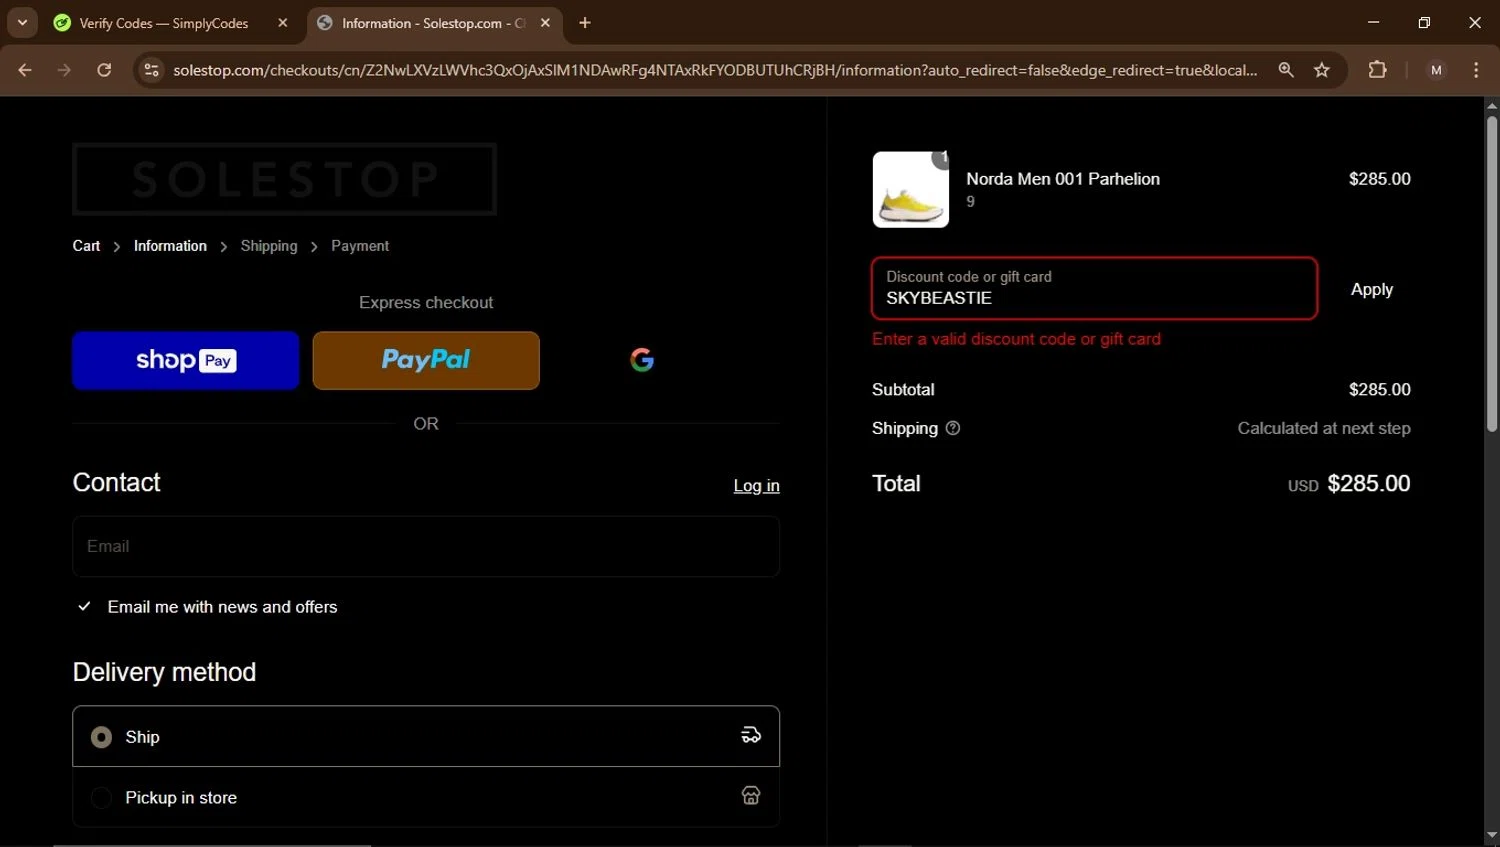The width and height of the screenshot is (1500, 847).
Task: Click the scrollbar up arrow
Action: tap(1492, 105)
